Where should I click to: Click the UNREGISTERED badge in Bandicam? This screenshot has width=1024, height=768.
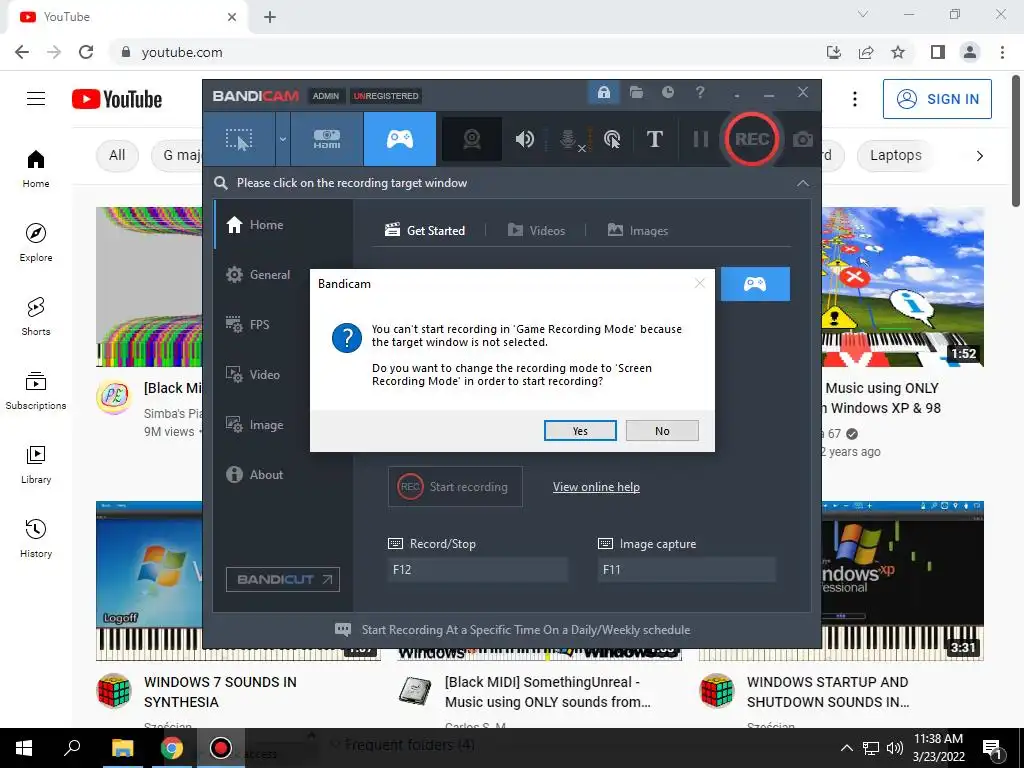coord(386,96)
